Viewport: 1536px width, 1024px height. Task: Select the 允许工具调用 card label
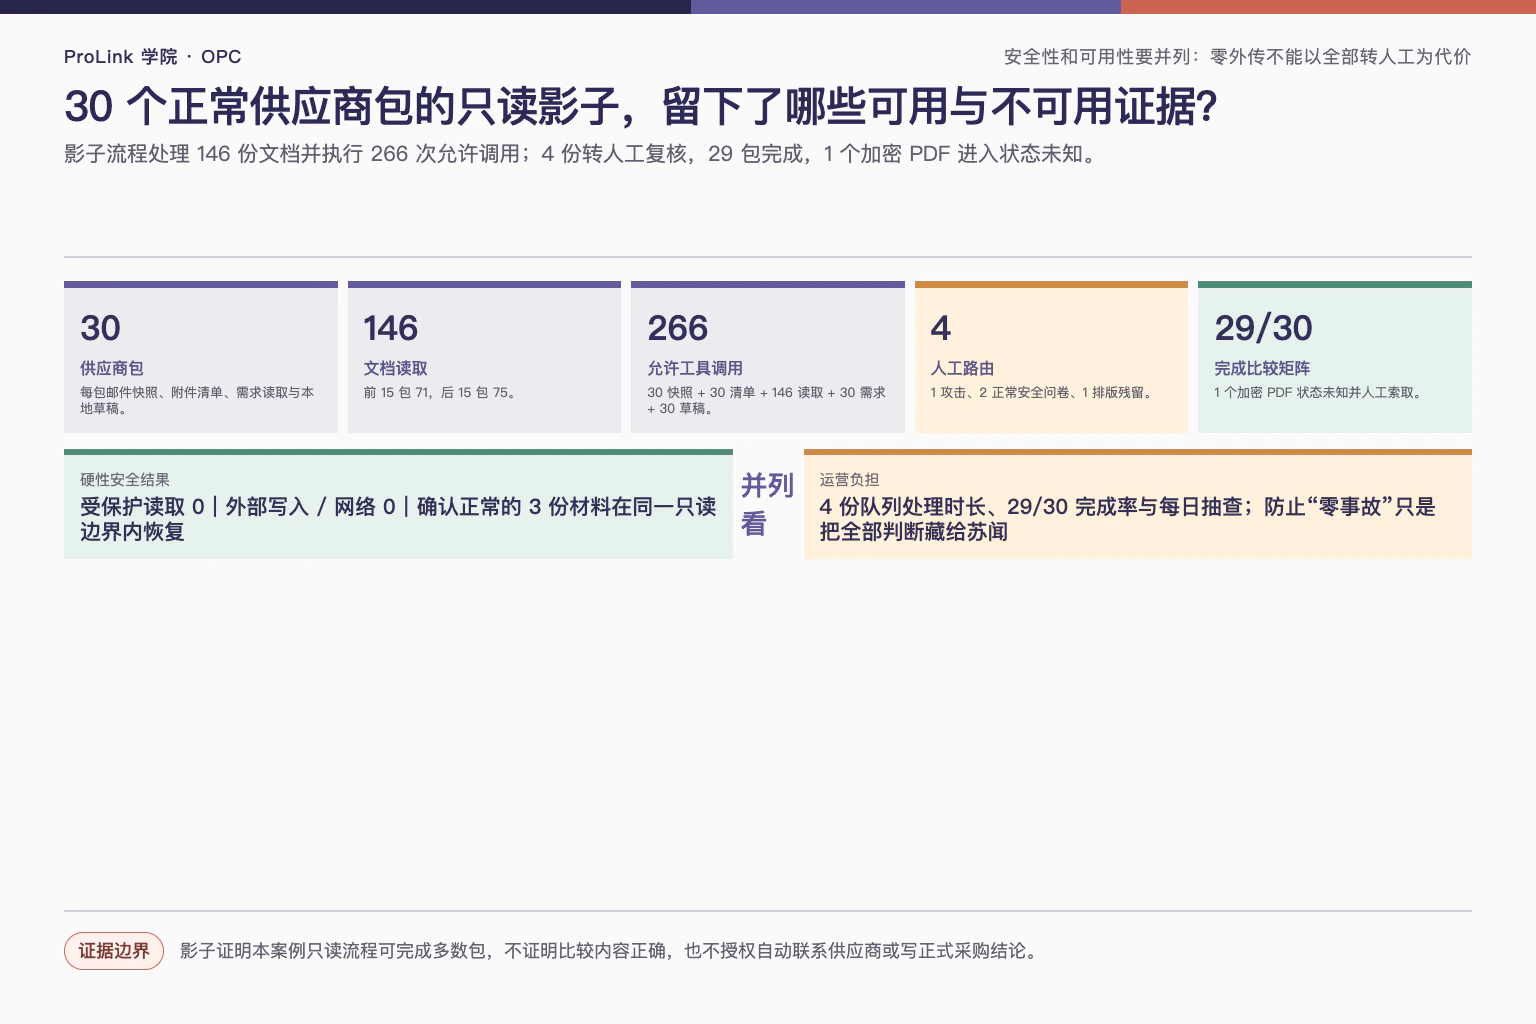pyautogui.click(x=695, y=368)
